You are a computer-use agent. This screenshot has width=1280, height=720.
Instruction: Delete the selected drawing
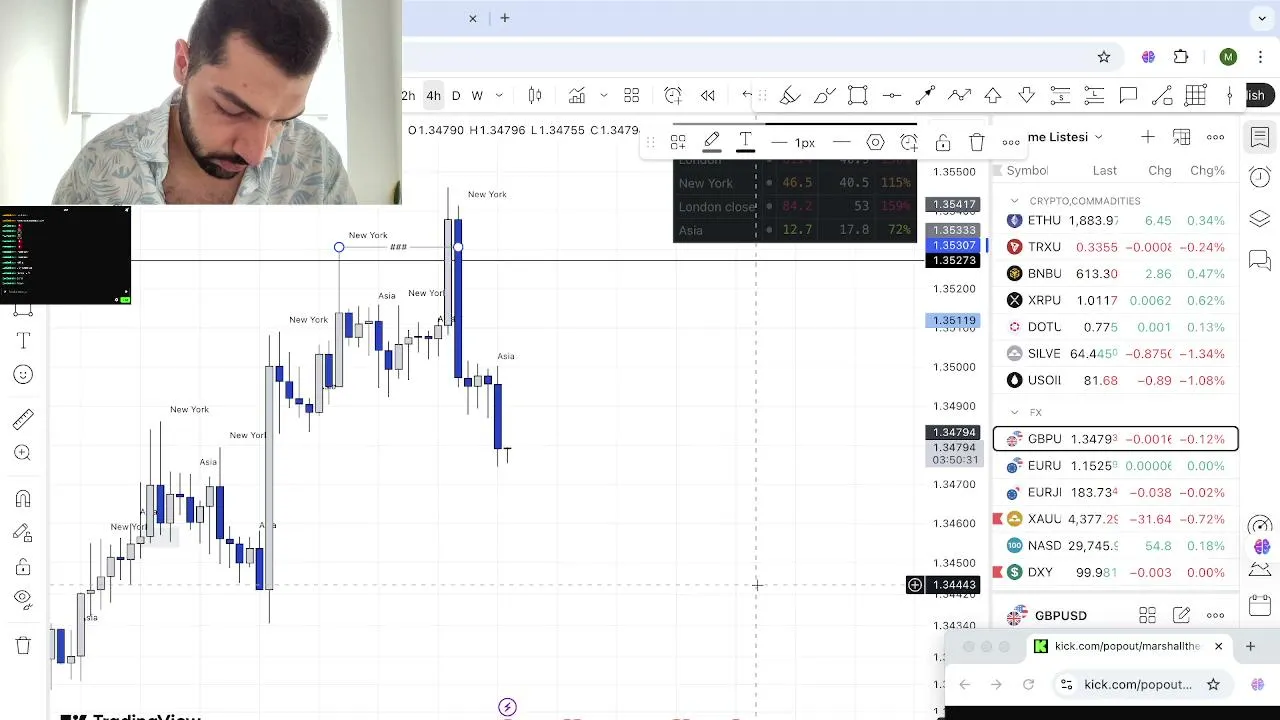(977, 143)
